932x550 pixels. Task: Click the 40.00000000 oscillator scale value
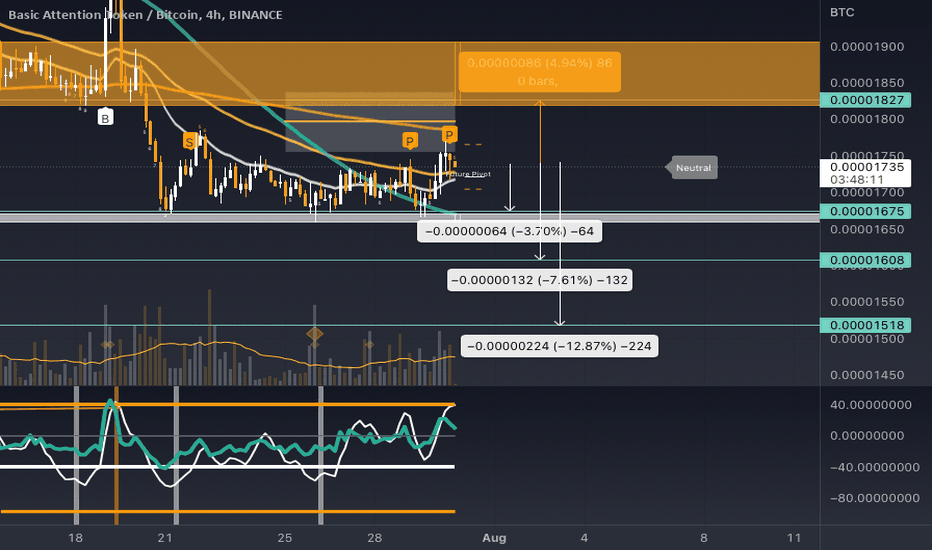(871, 405)
